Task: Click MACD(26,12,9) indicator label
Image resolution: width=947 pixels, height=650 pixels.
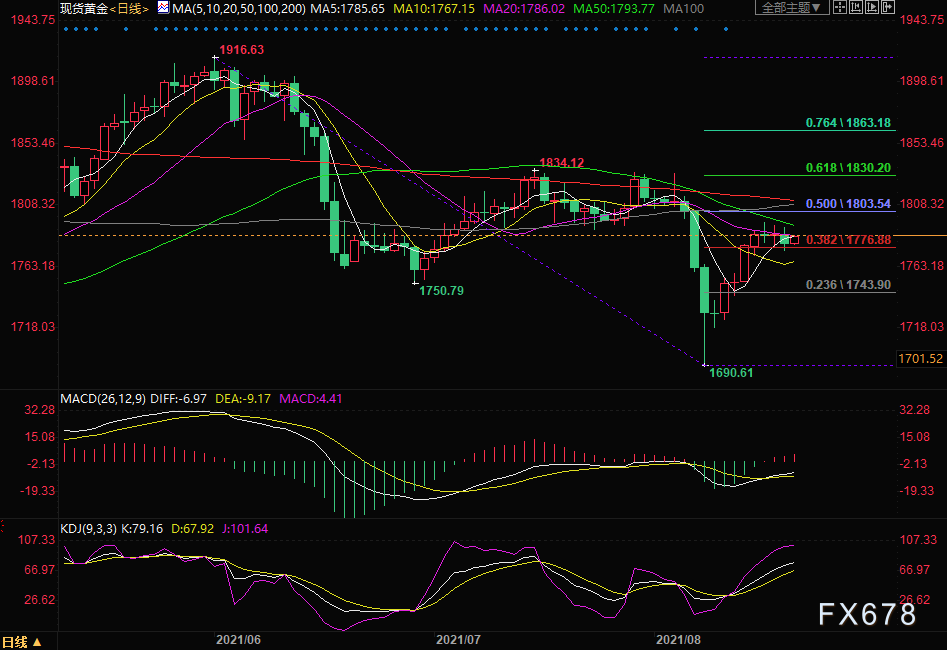Action: (x=103, y=399)
